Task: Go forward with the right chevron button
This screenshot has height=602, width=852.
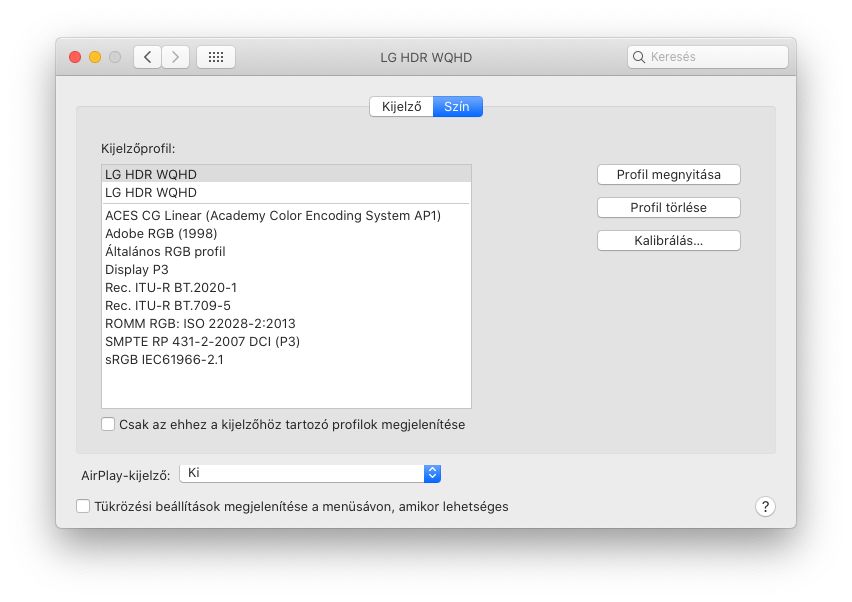Action: point(175,57)
